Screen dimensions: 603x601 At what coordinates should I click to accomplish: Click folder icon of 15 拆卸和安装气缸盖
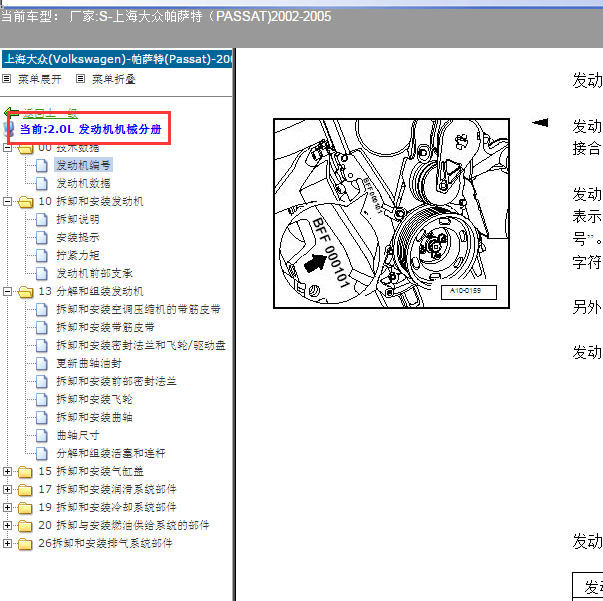pos(25,471)
